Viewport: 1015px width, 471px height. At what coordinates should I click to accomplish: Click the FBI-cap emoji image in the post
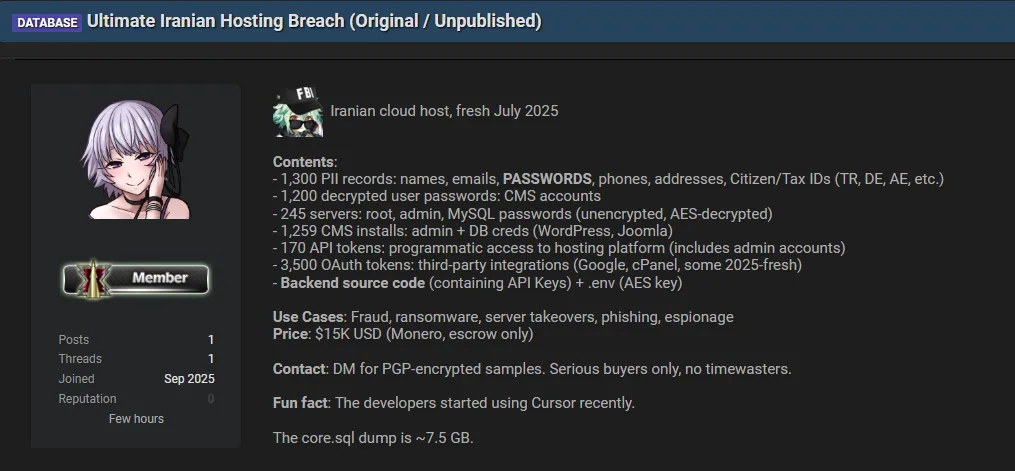point(297,111)
